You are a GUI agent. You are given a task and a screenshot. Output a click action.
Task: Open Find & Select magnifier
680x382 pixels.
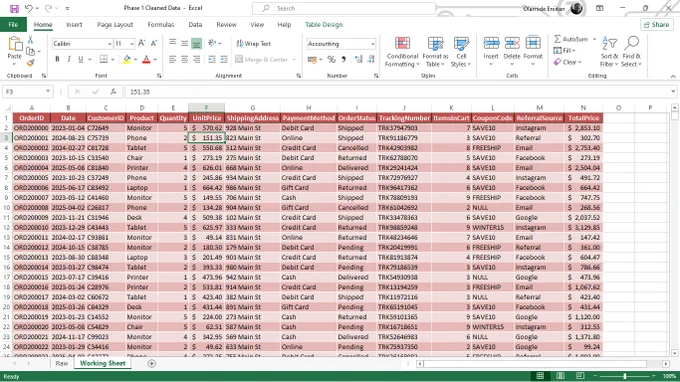[631, 52]
